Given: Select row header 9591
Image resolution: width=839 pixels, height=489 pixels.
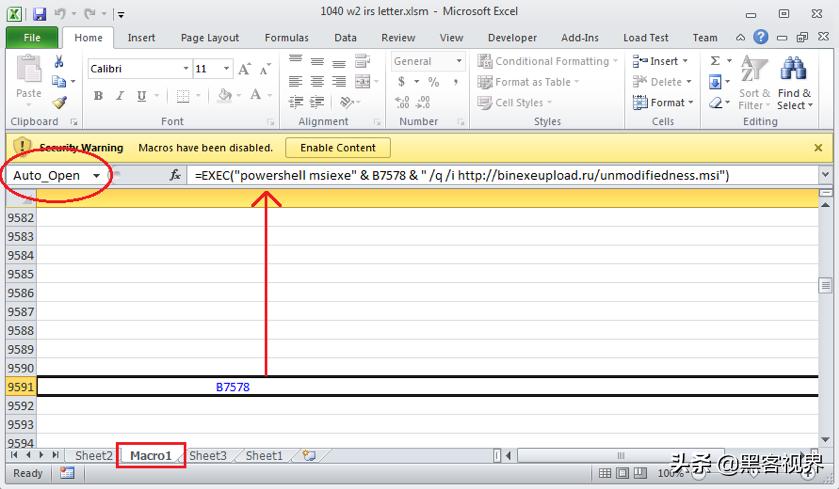Looking at the screenshot, I should click(x=21, y=387).
